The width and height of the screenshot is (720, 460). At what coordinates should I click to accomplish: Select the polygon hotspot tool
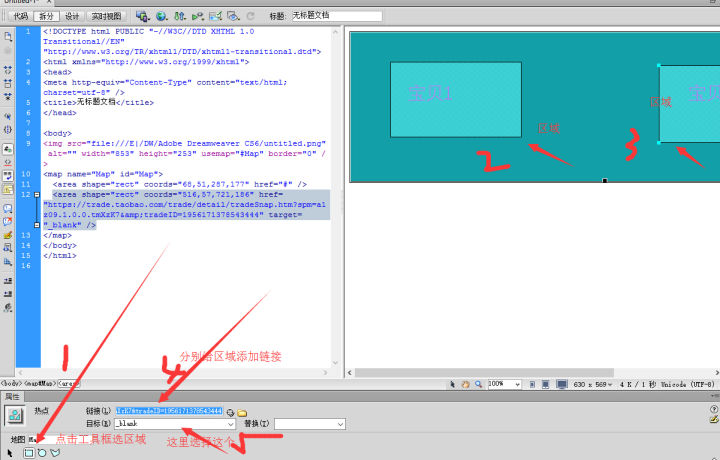click(54, 452)
